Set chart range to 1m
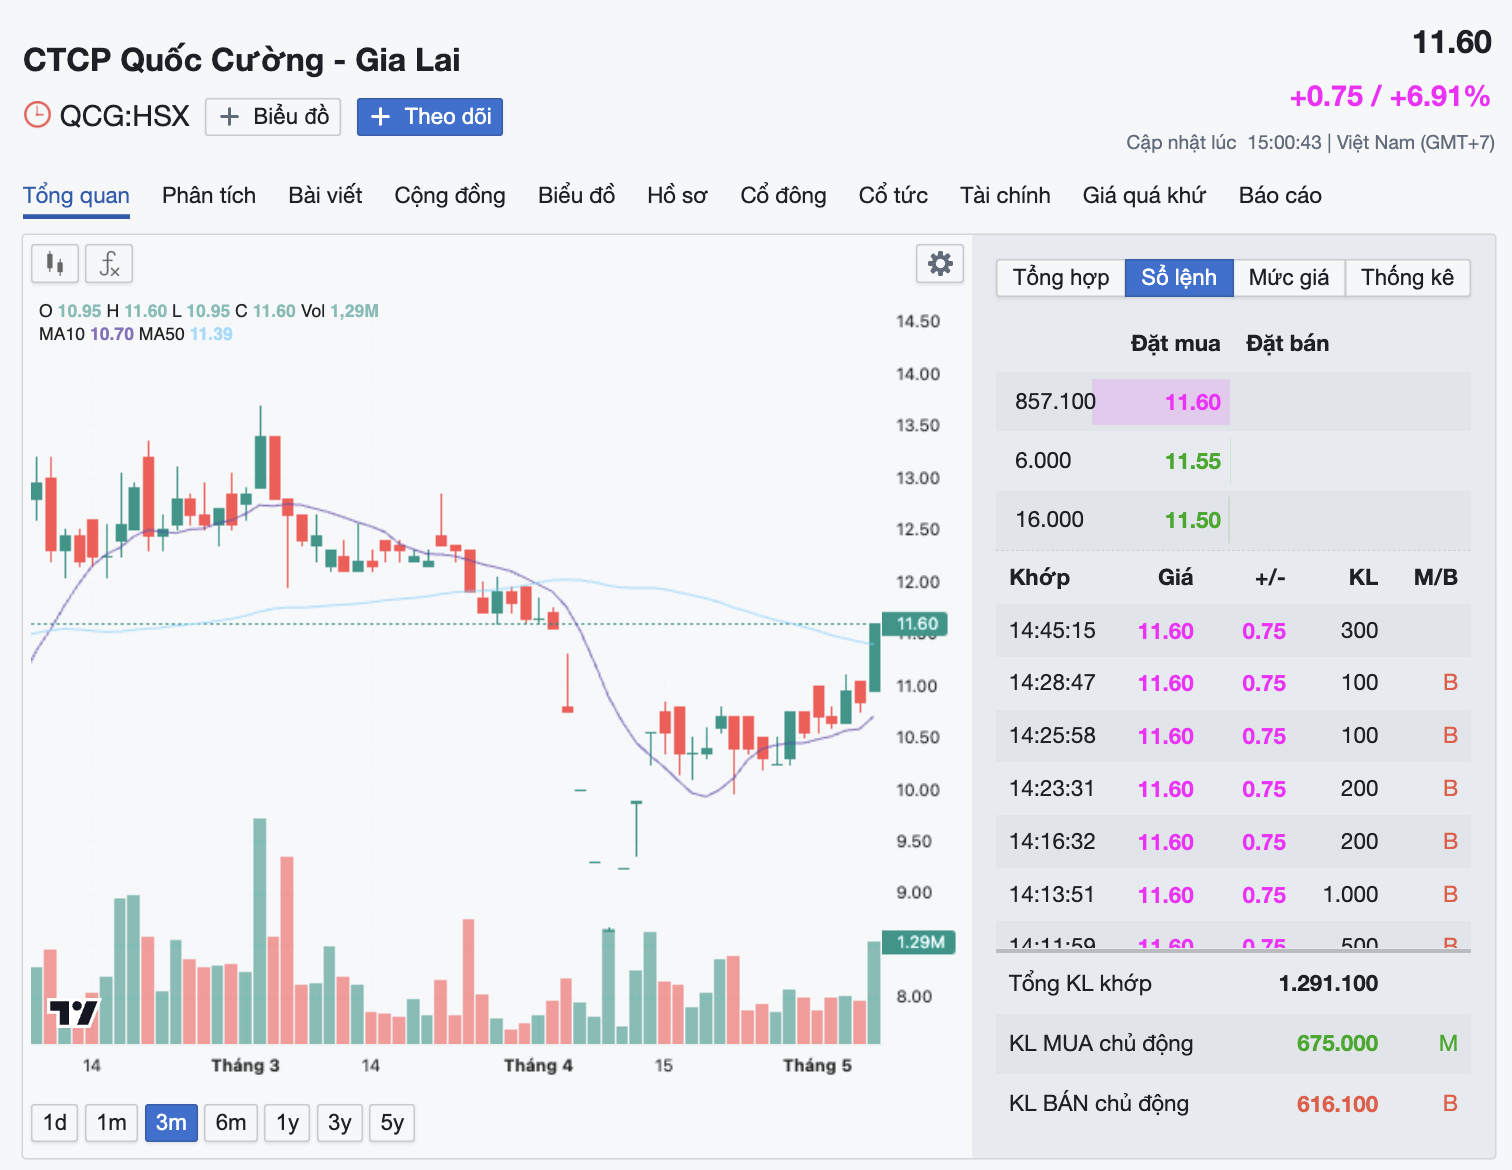The image size is (1512, 1170). [112, 1123]
